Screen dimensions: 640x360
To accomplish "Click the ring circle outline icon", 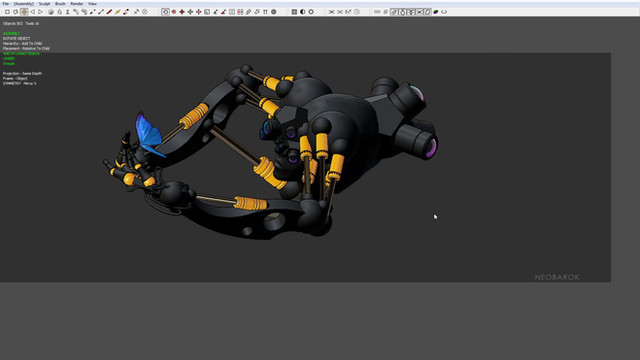I will coord(311,12).
